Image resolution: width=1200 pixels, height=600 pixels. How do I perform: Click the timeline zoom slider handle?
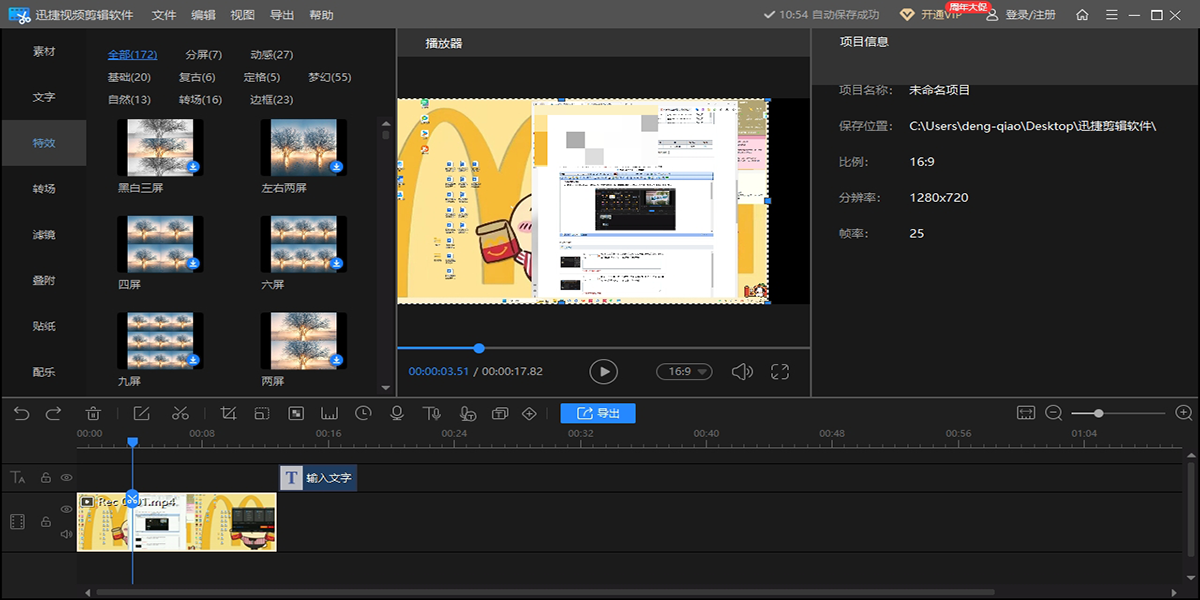point(1098,413)
